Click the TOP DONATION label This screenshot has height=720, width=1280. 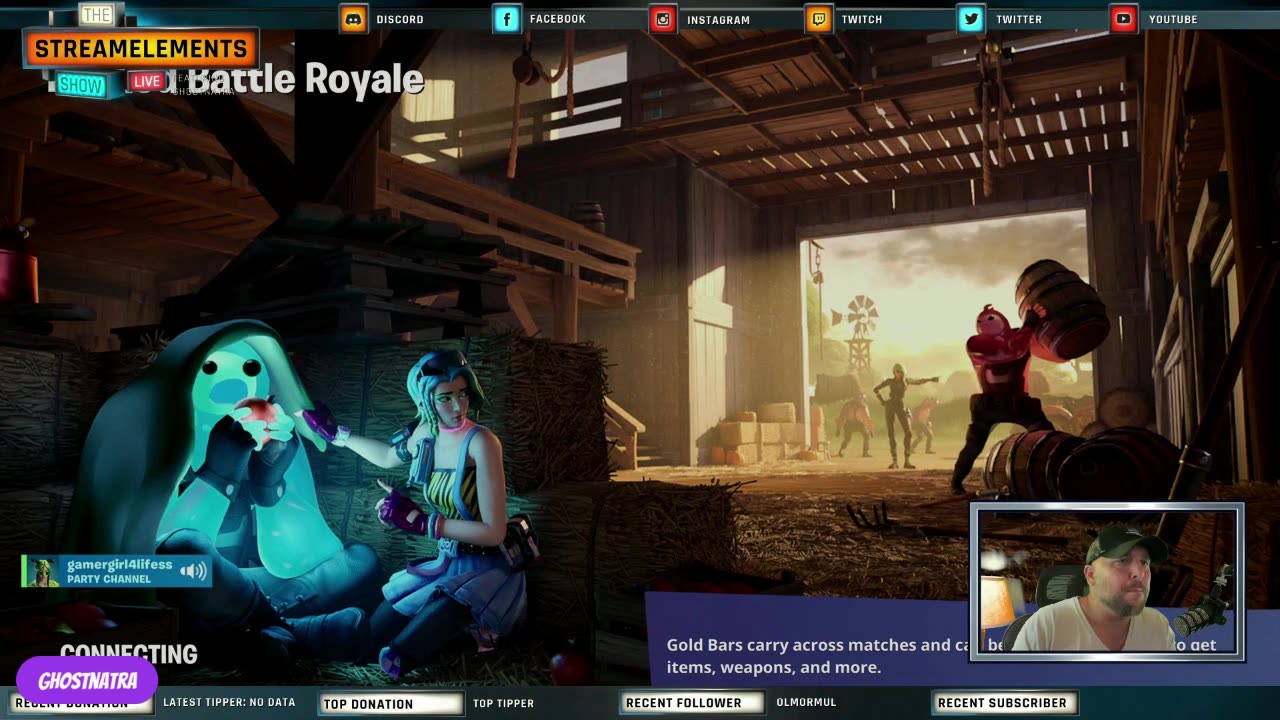tap(390, 704)
